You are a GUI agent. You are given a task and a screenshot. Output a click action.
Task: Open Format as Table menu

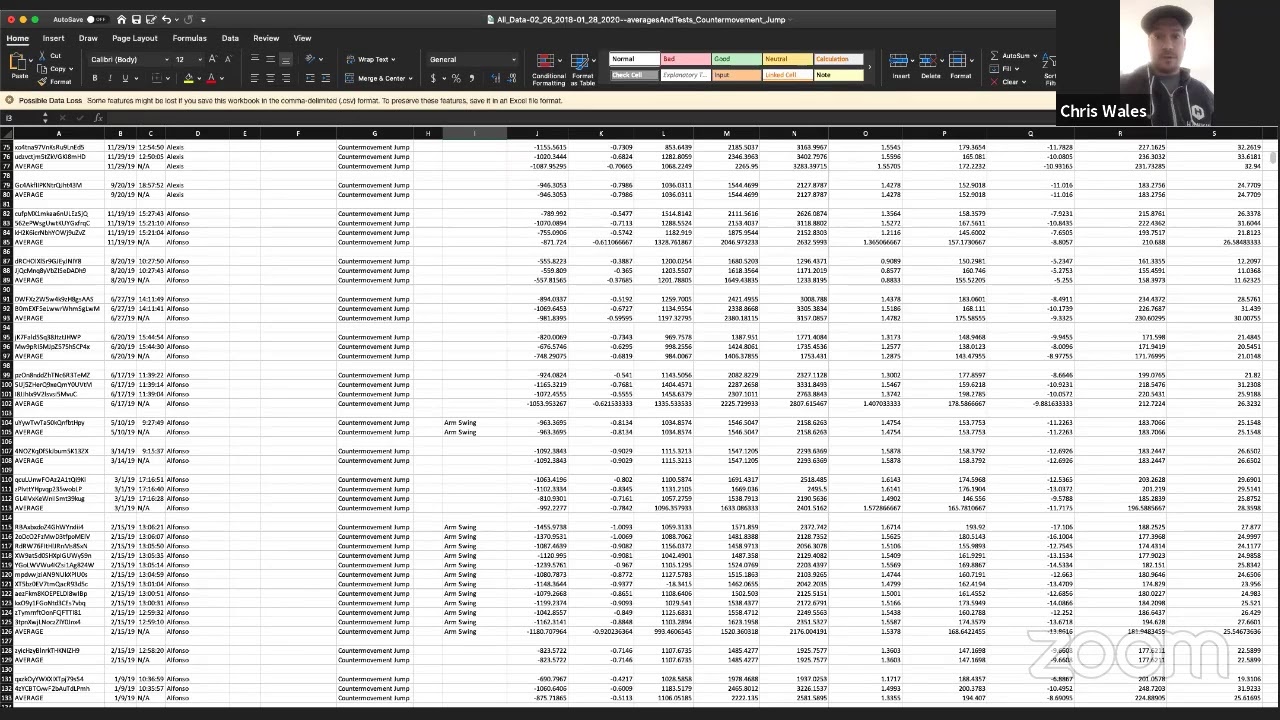coord(583,69)
